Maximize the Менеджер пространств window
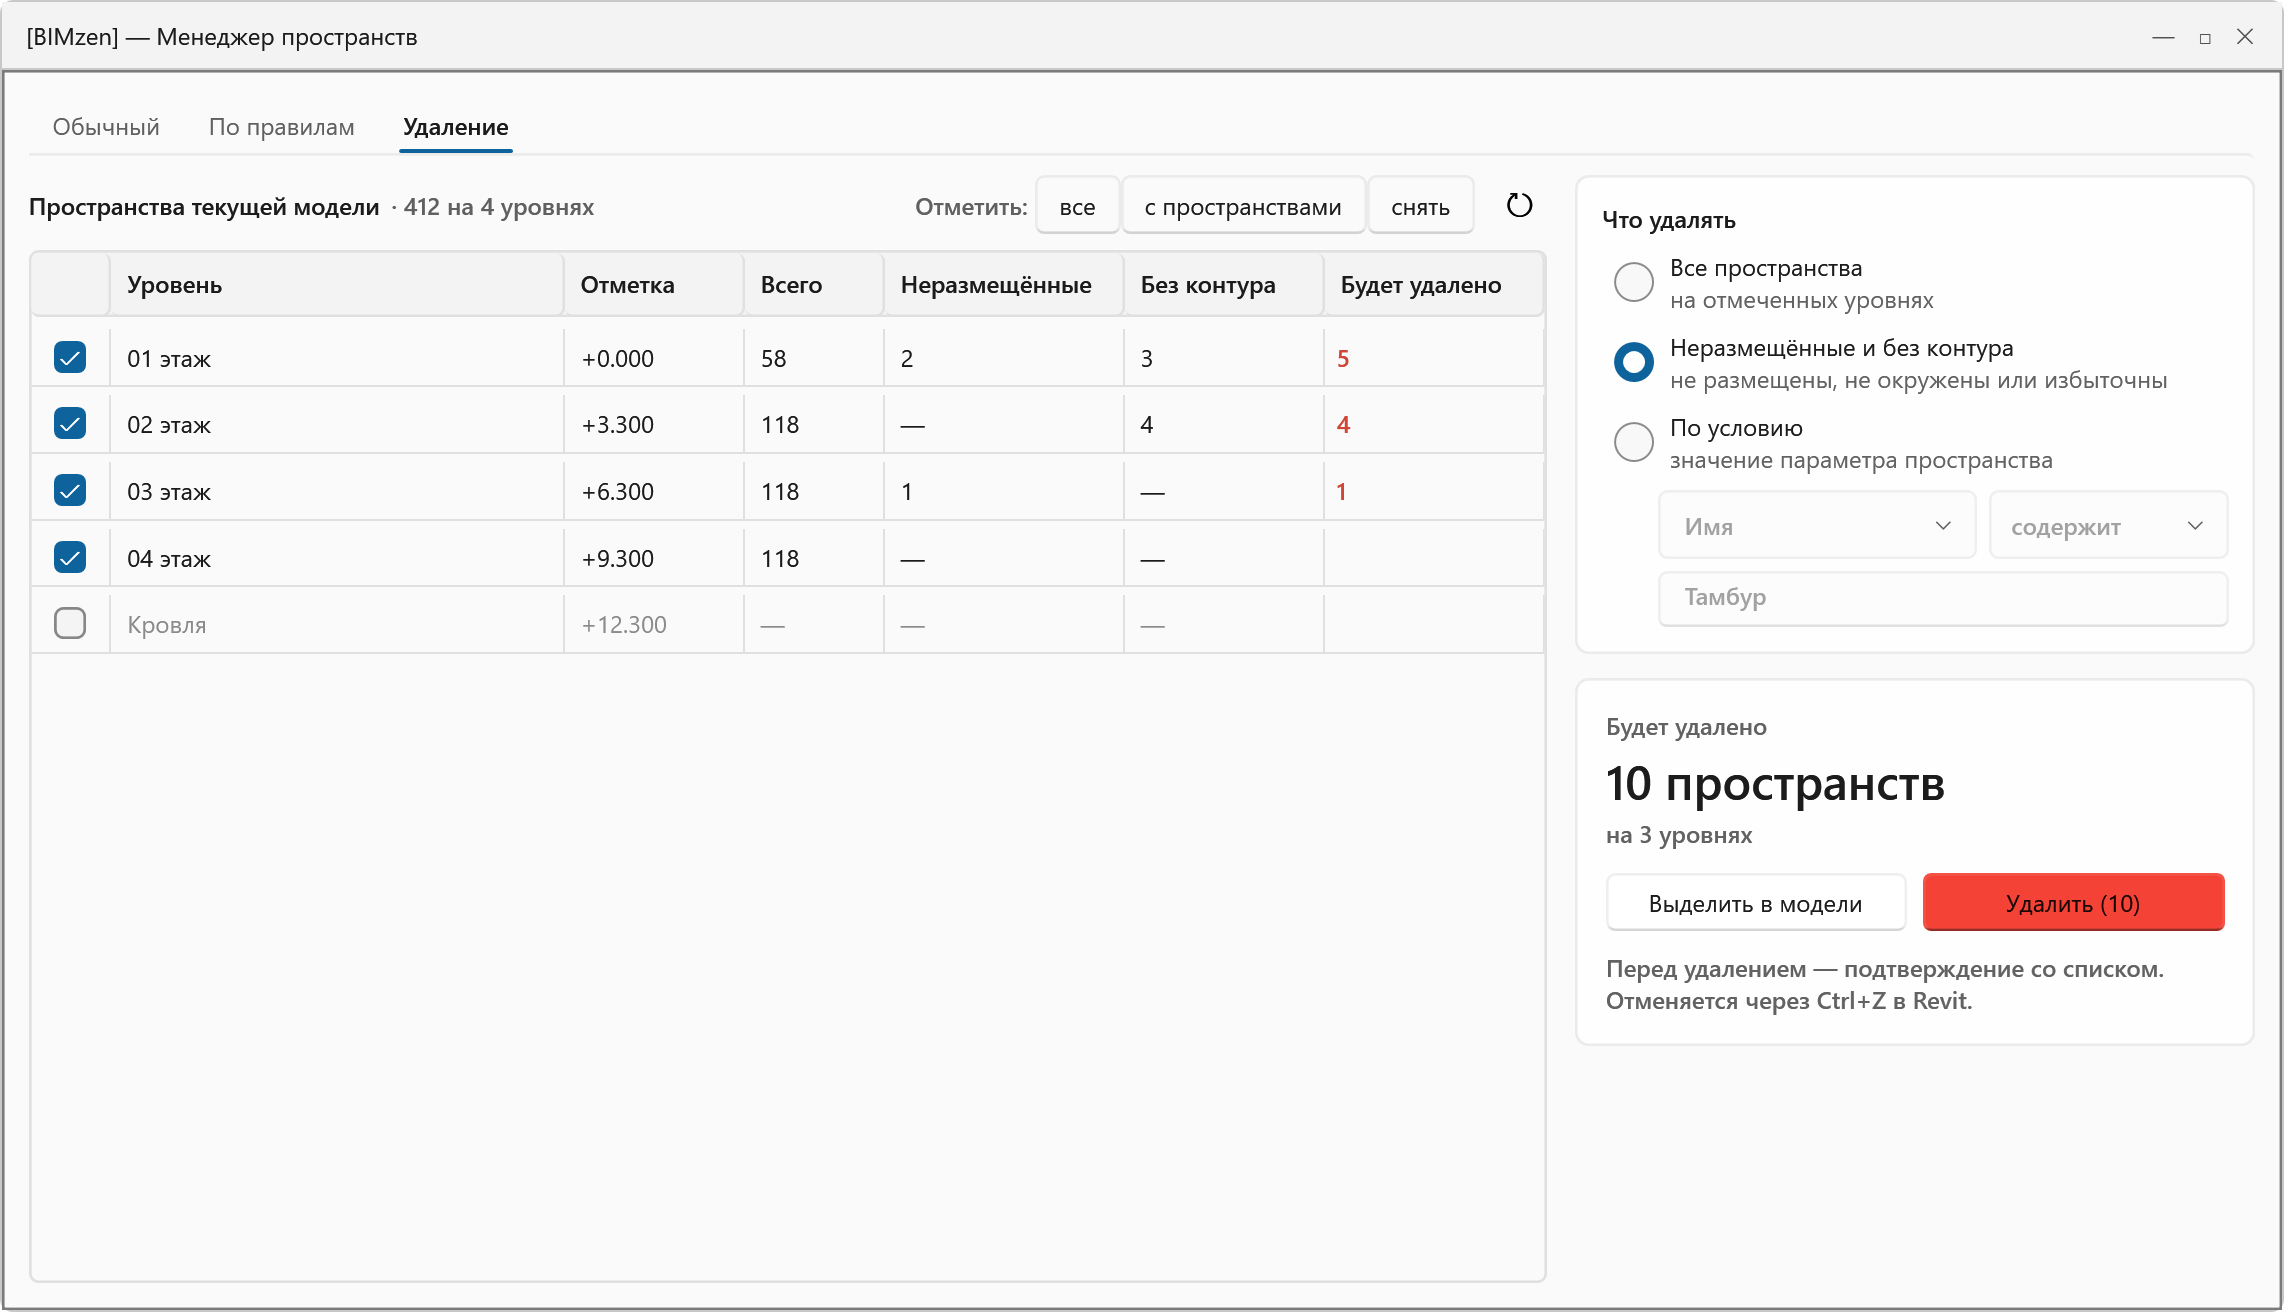 2205,37
